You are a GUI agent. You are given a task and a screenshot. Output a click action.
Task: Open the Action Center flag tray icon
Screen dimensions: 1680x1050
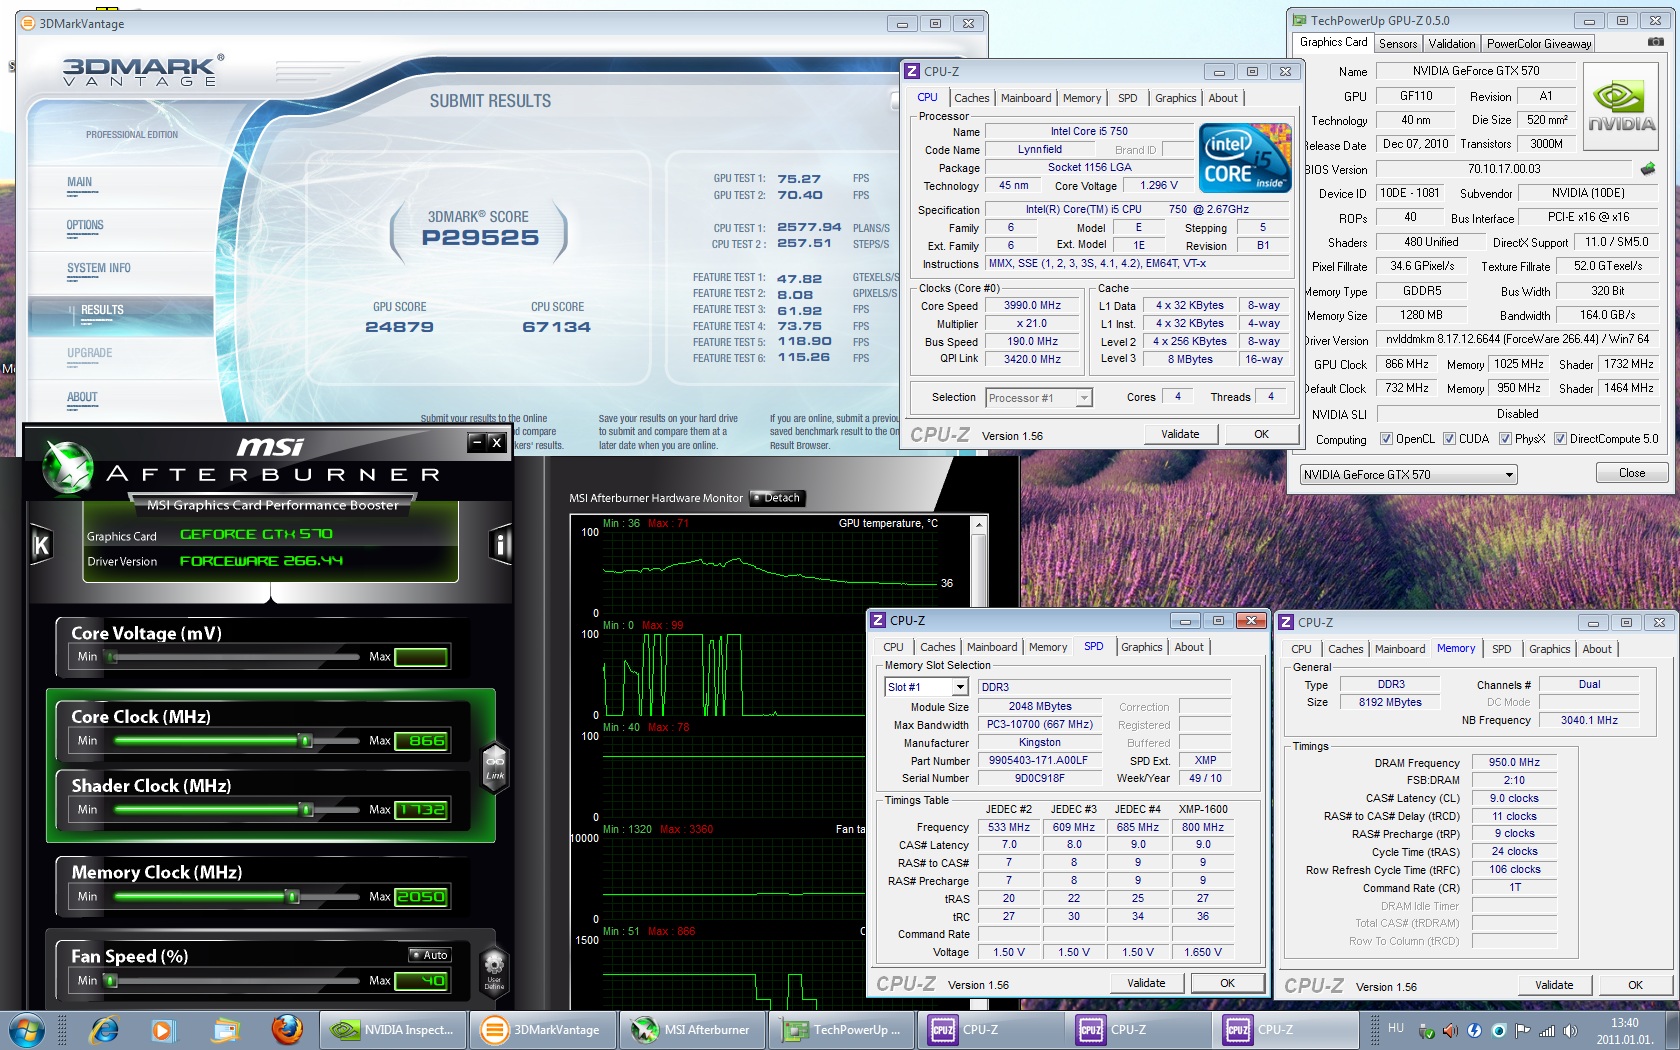tap(1522, 1030)
